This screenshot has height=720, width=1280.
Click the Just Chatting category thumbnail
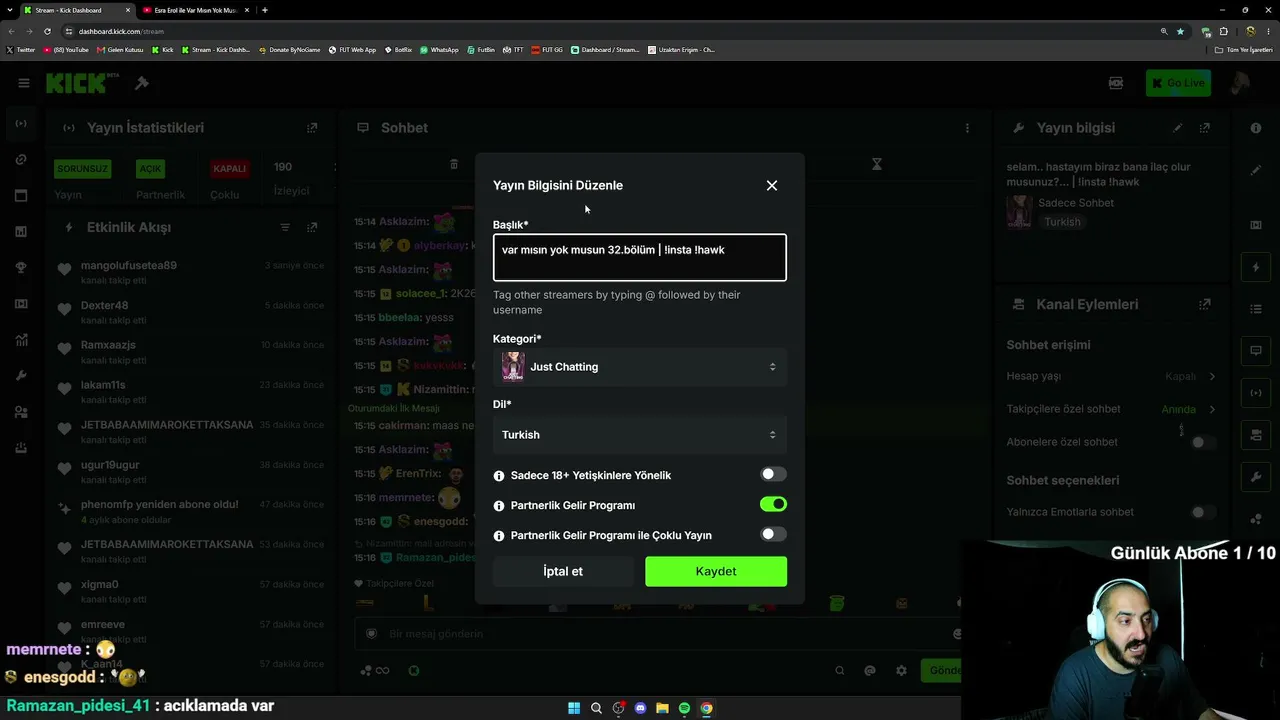[x=513, y=367]
